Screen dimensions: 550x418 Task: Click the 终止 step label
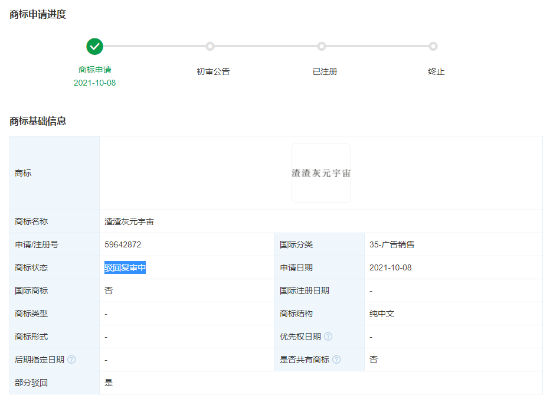436,72
